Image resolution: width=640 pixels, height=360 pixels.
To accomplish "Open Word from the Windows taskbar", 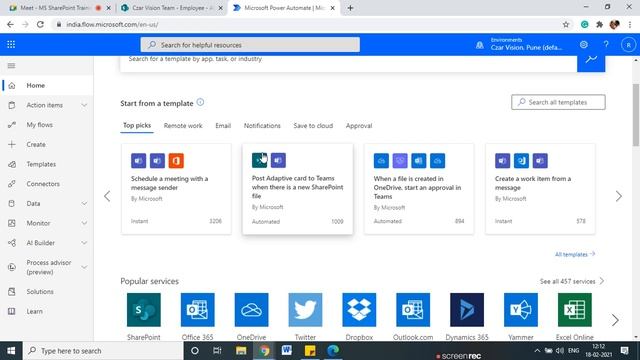I will coord(287,351).
